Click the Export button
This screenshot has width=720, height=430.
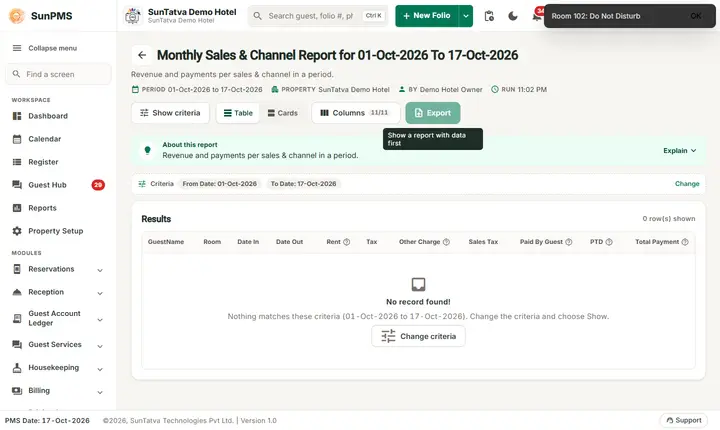433,113
